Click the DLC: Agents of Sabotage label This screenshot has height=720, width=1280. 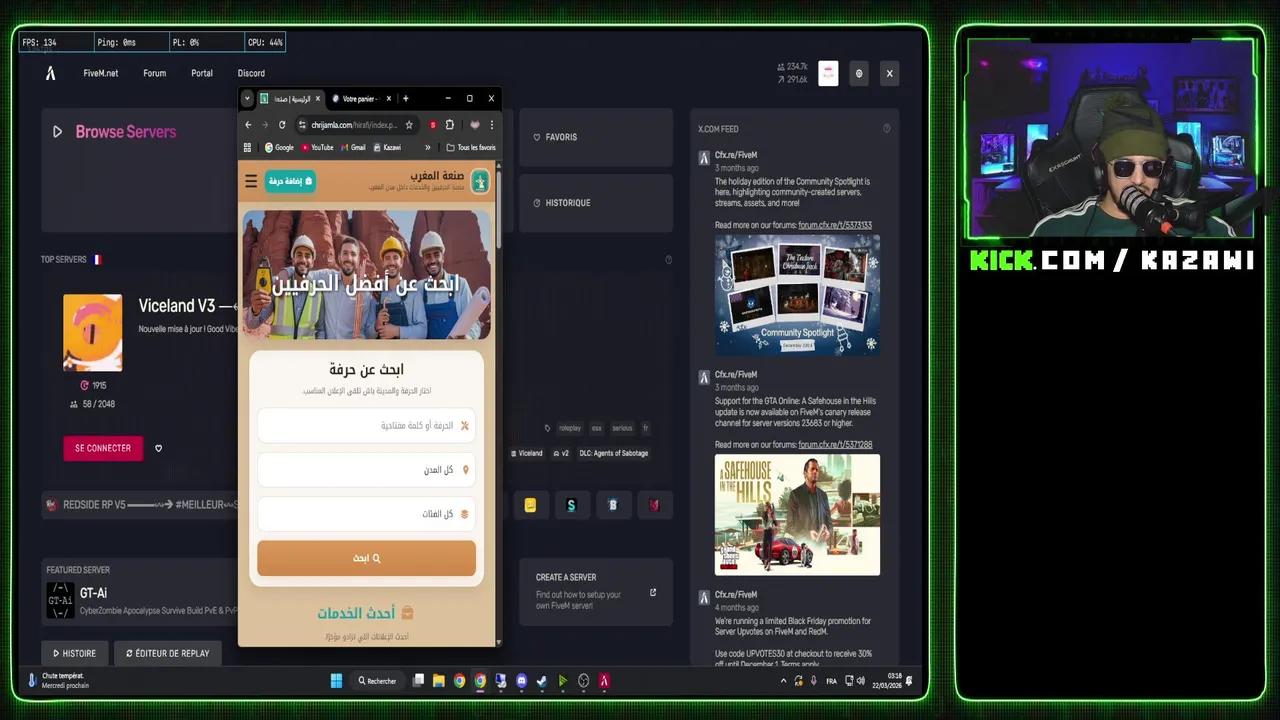coord(614,453)
